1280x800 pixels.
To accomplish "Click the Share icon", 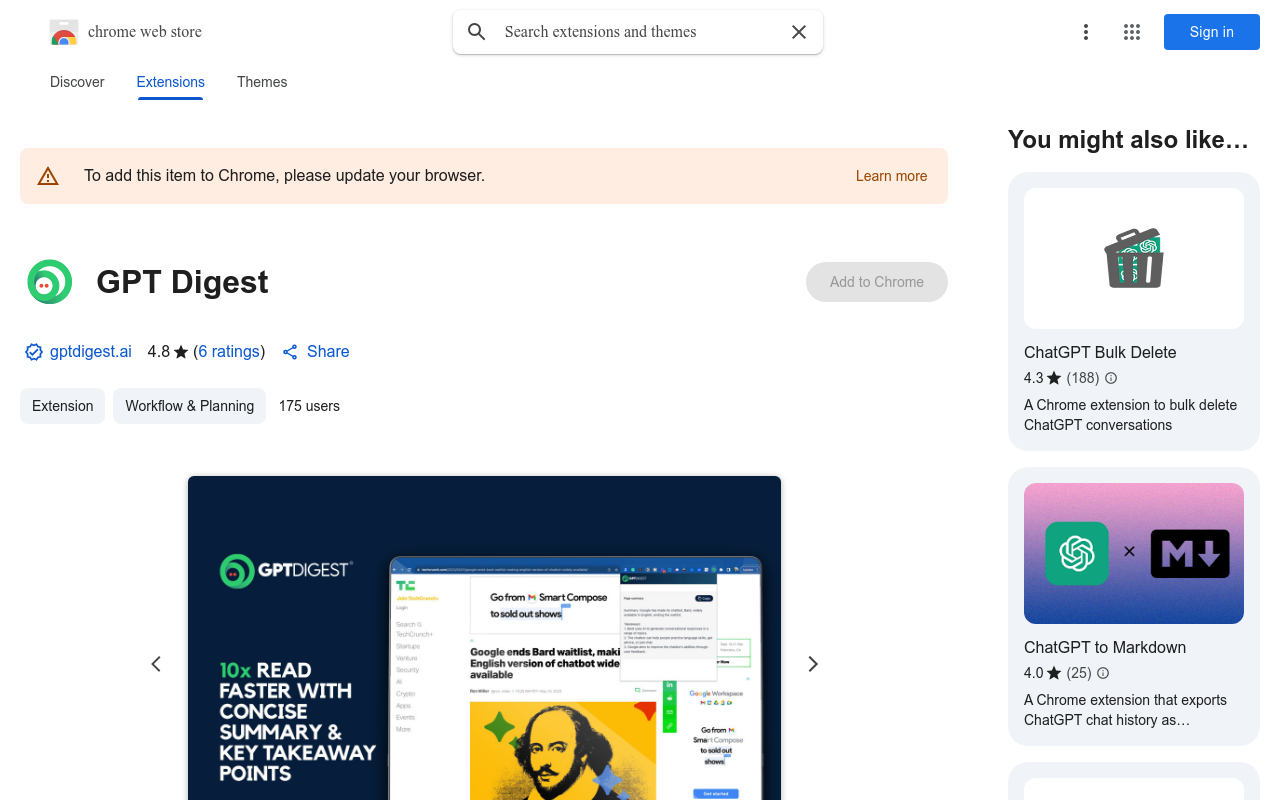I will click(290, 352).
